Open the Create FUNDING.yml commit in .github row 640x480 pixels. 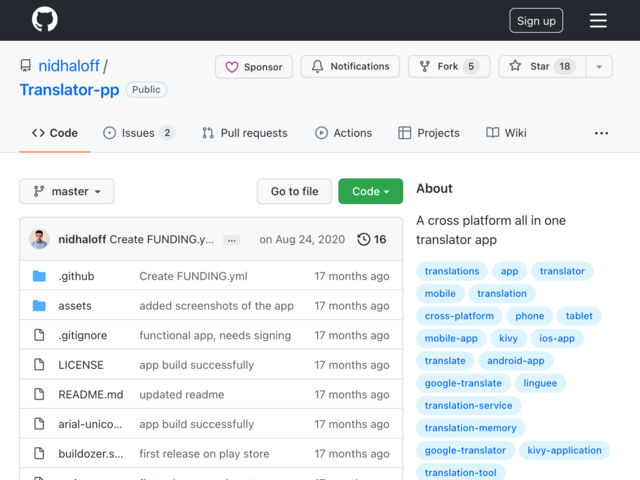tap(193, 276)
